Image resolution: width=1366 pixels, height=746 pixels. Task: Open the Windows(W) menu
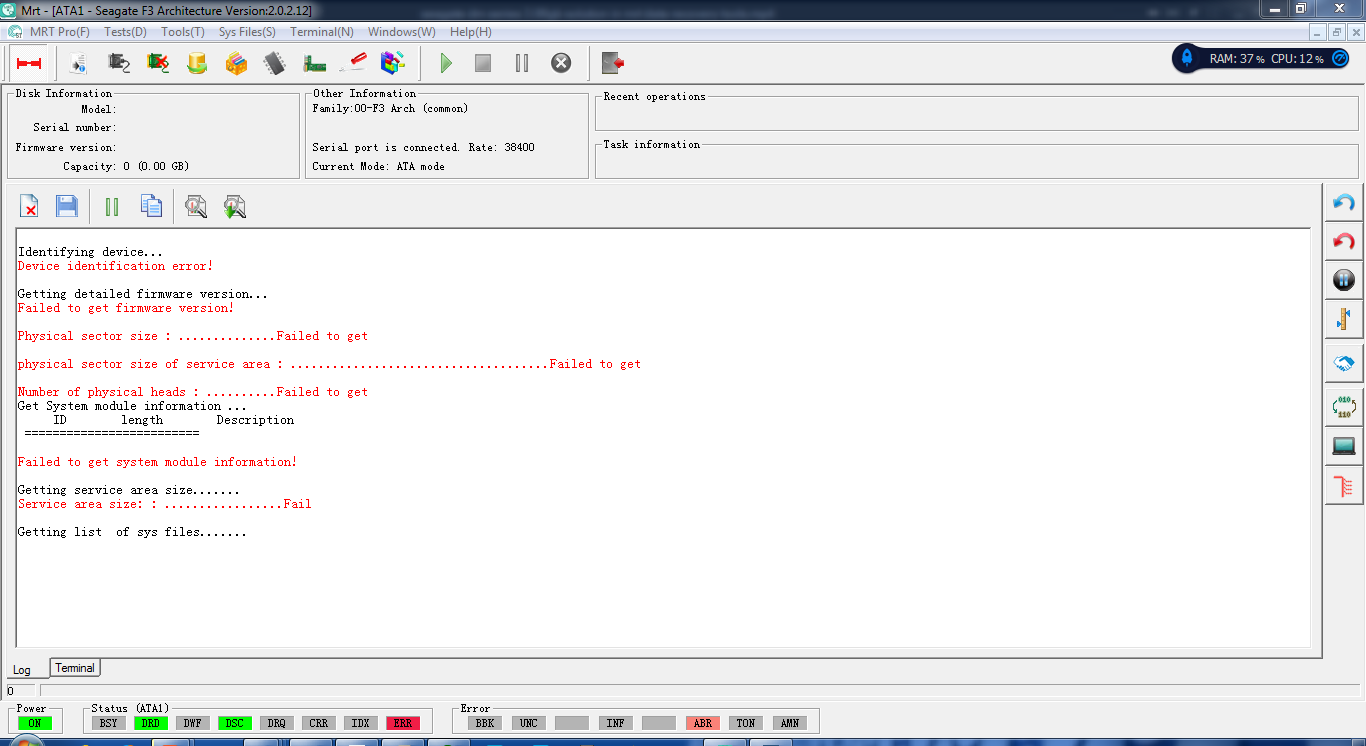[401, 32]
